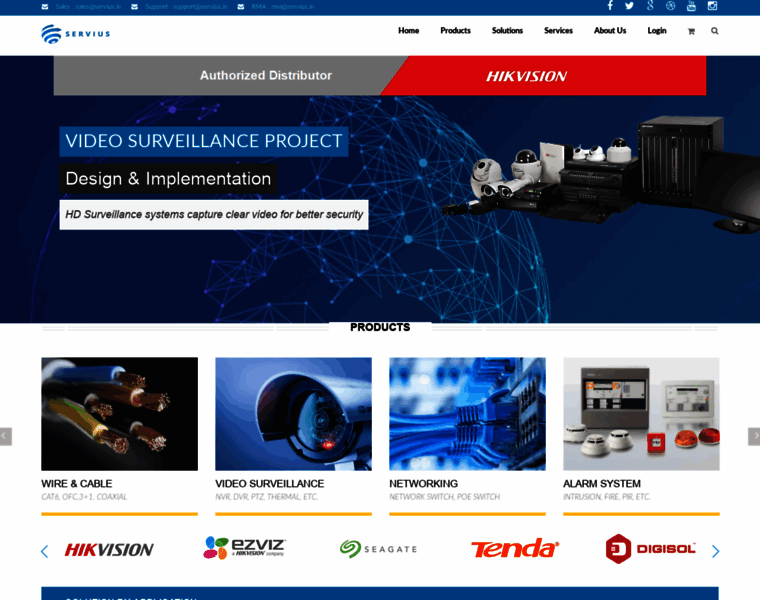
Task: Select the Seagate brand logo
Action: point(379,549)
